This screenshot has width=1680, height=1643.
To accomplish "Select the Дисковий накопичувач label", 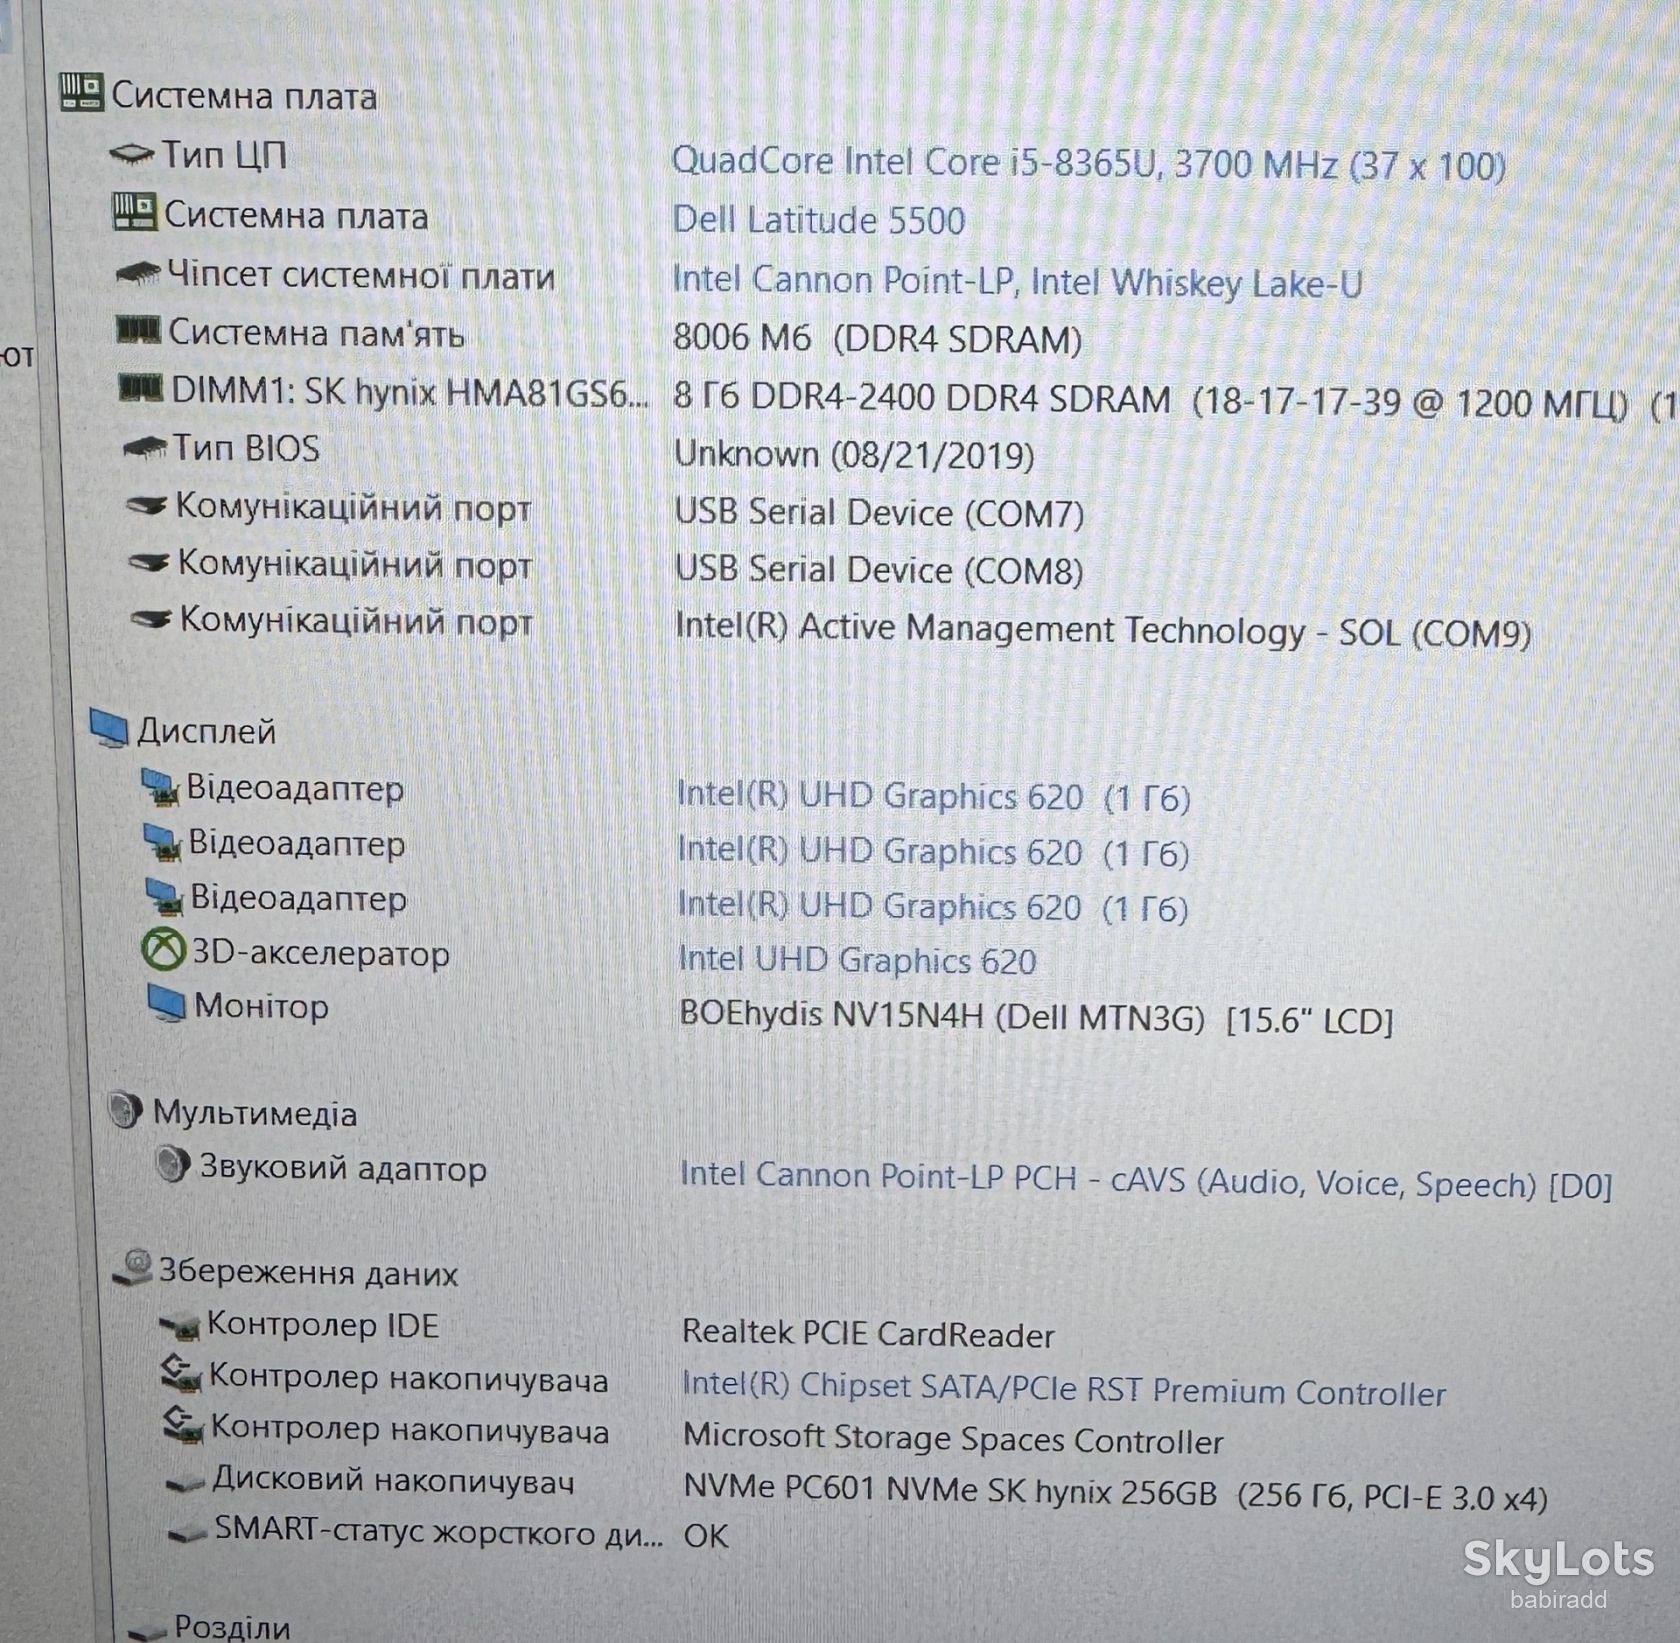I will tap(393, 1480).
